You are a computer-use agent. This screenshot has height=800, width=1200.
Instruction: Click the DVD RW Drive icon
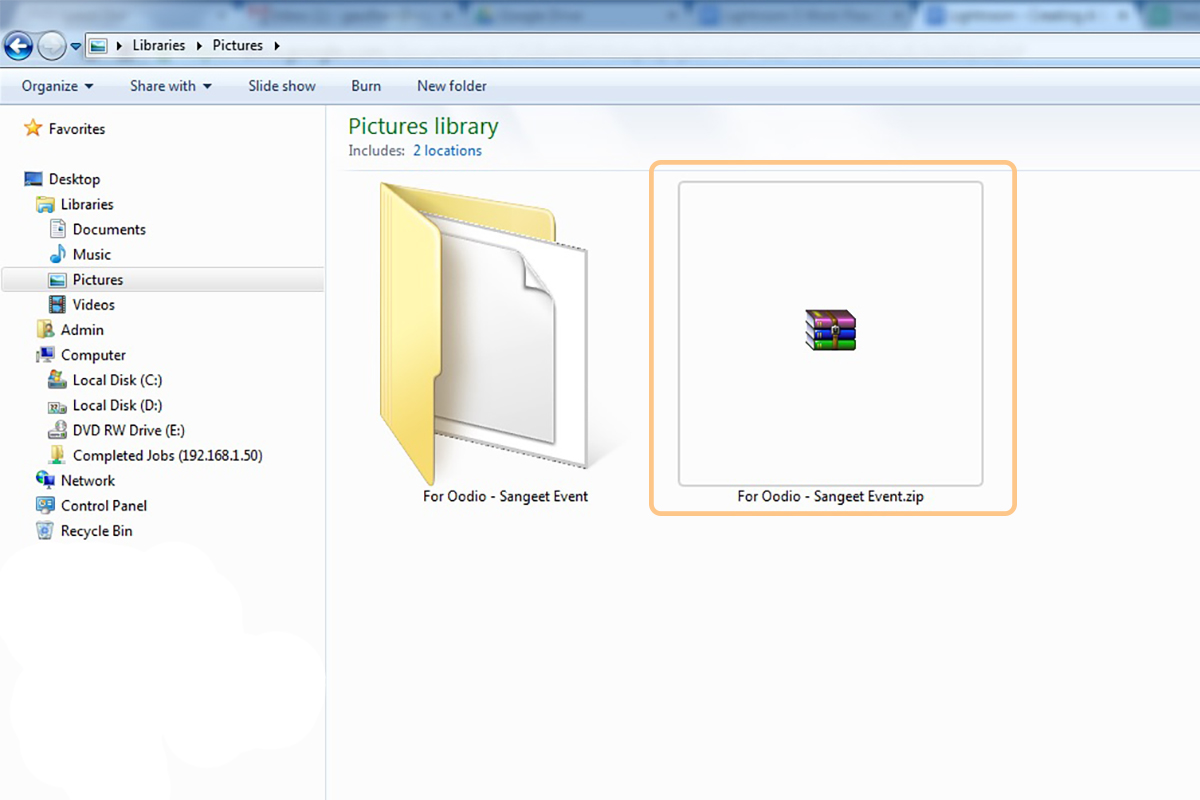click(58, 430)
